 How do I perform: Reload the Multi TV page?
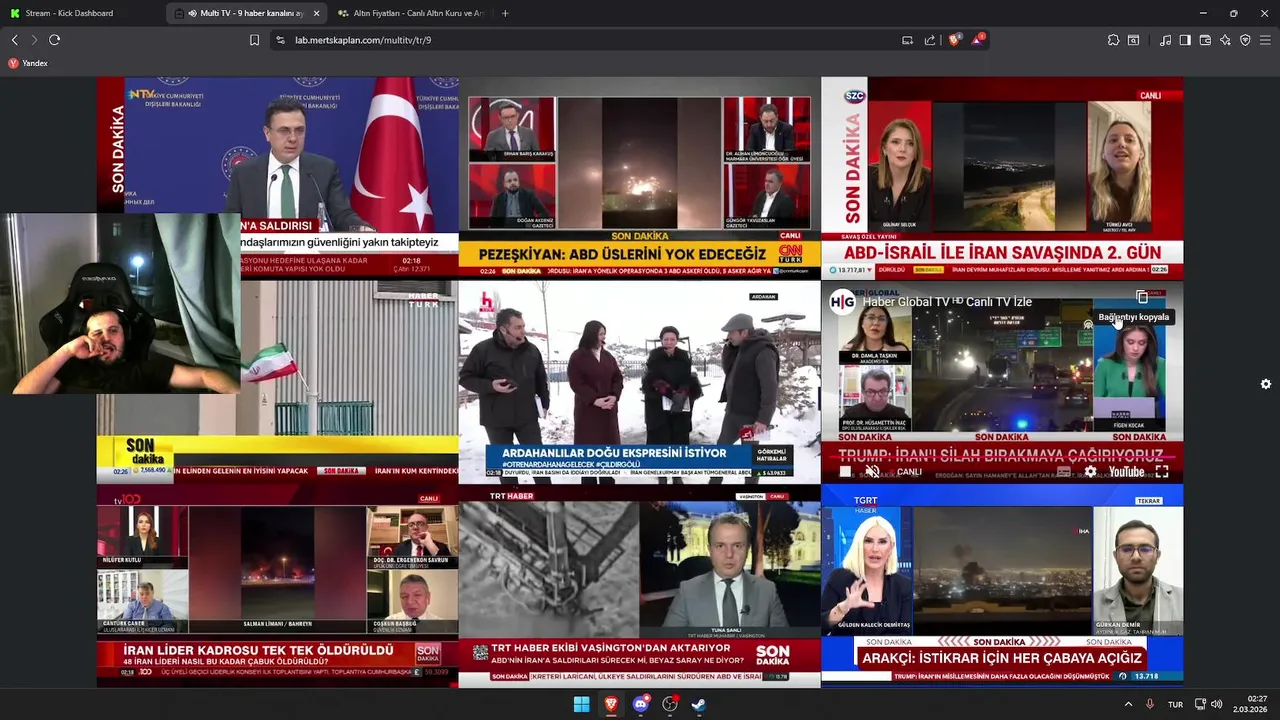[x=54, y=40]
